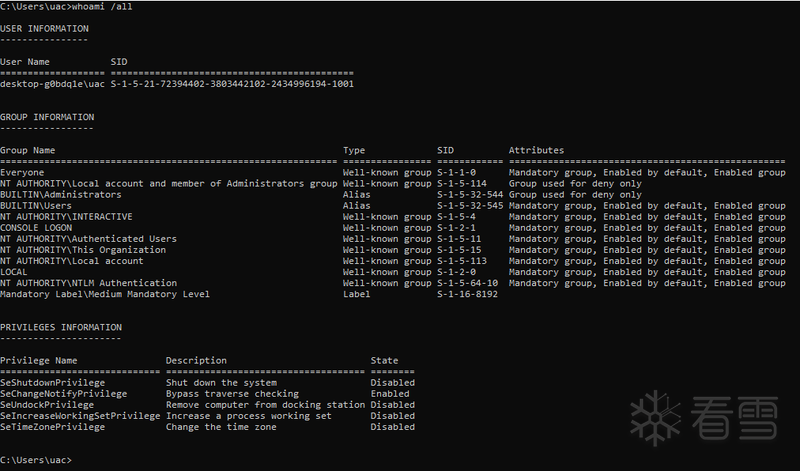Click the SID S-1-5-113
Screen dimensions: 800x471
(462, 261)
